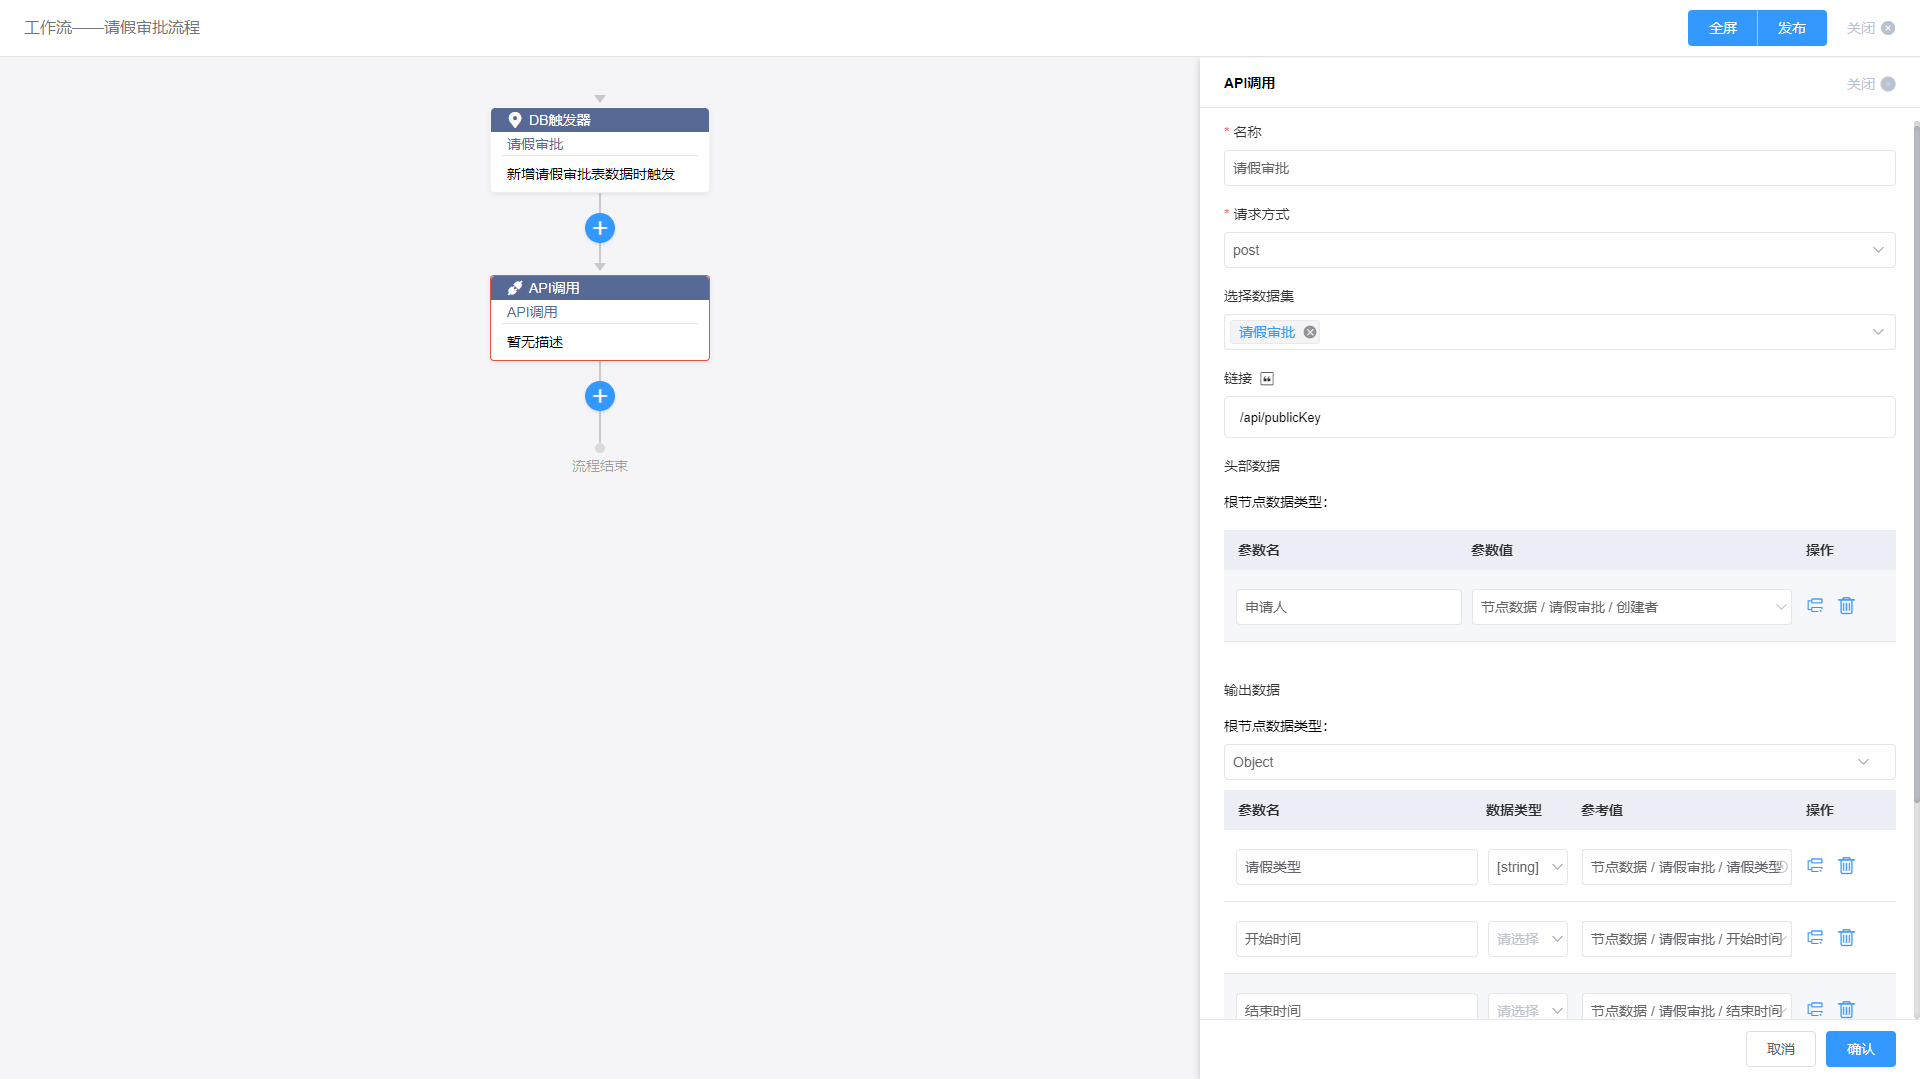Open the 结束时间 data type dropdown
This screenshot has height=1079, width=1920.
(1528, 1008)
